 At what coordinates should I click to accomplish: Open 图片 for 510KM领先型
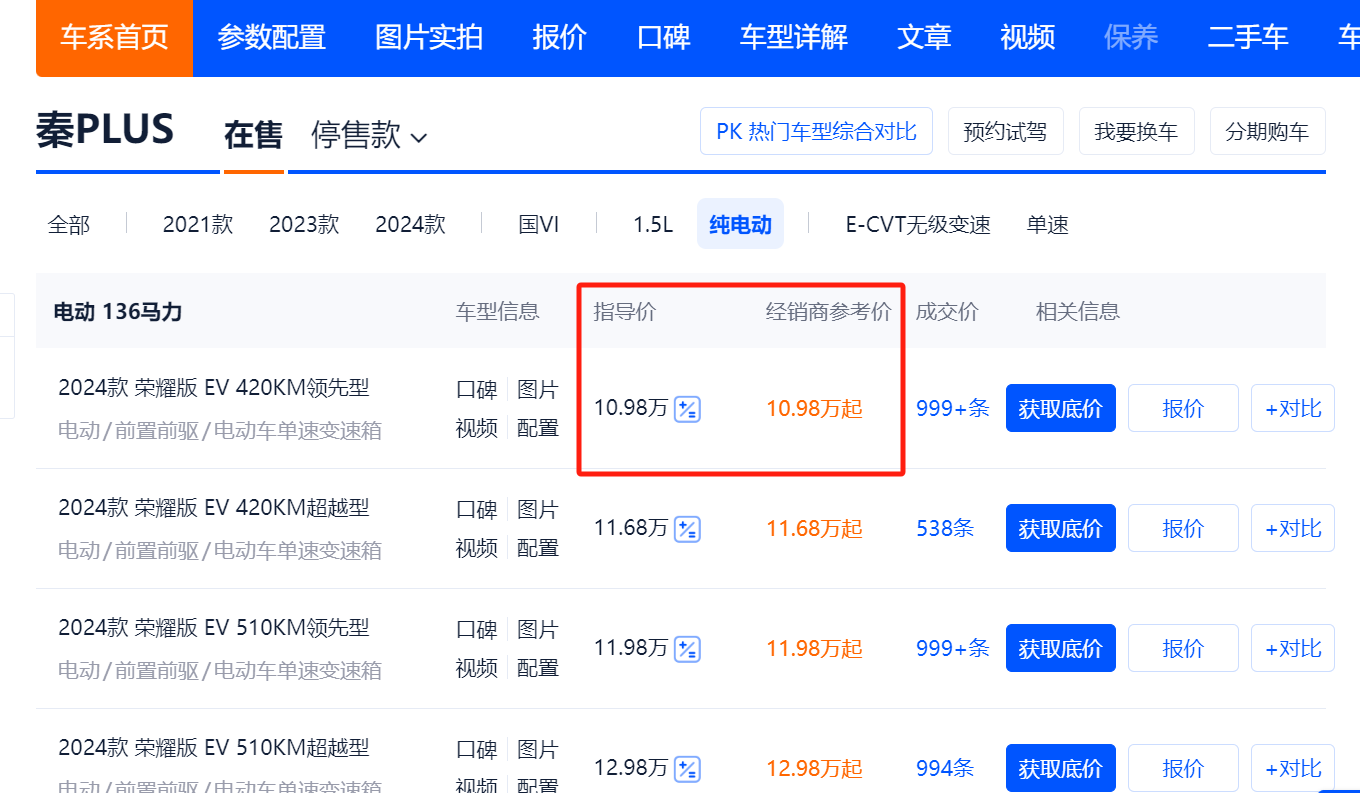[538, 630]
